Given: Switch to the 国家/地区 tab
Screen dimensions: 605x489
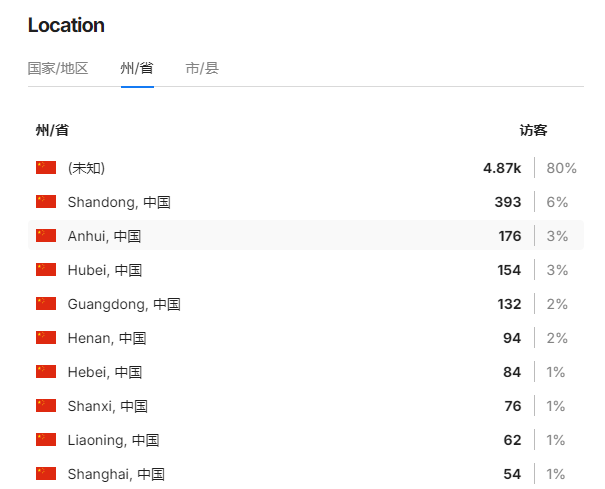Looking at the screenshot, I should (x=58, y=68).
